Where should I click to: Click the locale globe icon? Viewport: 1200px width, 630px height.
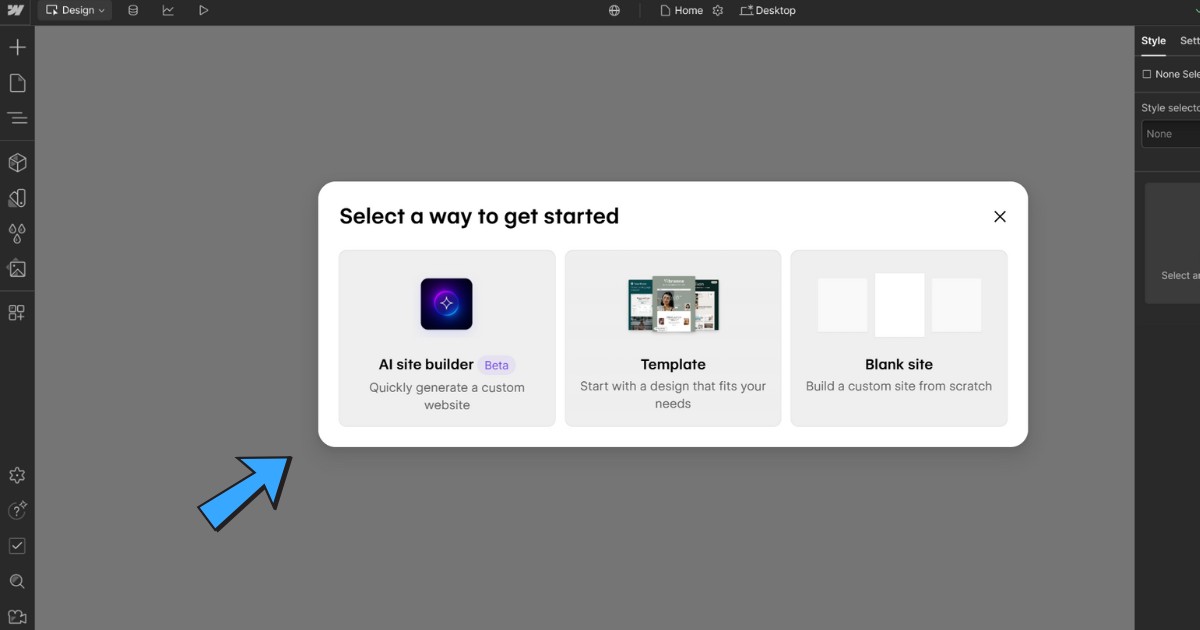[615, 10]
